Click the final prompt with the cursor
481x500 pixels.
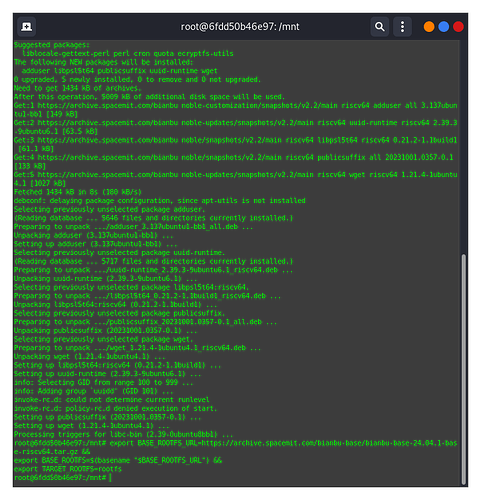63,478
